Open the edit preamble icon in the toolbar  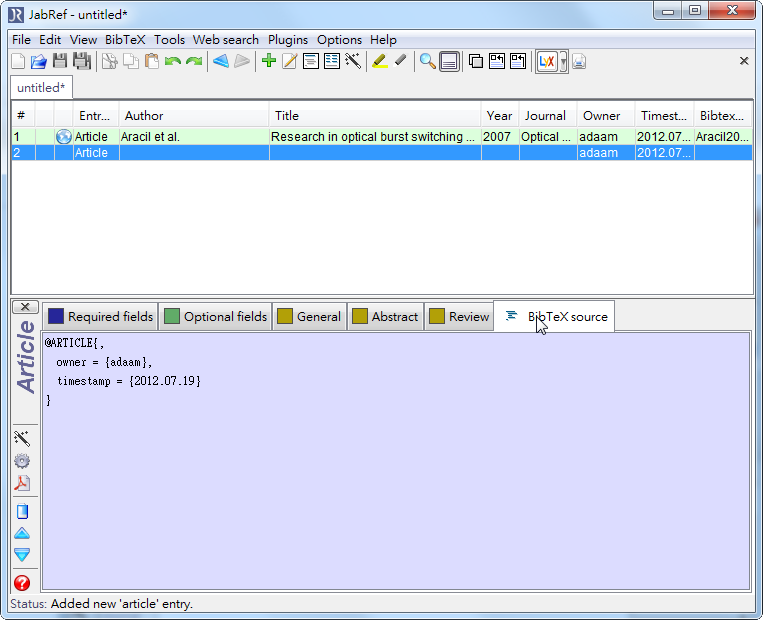(x=310, y=61)
